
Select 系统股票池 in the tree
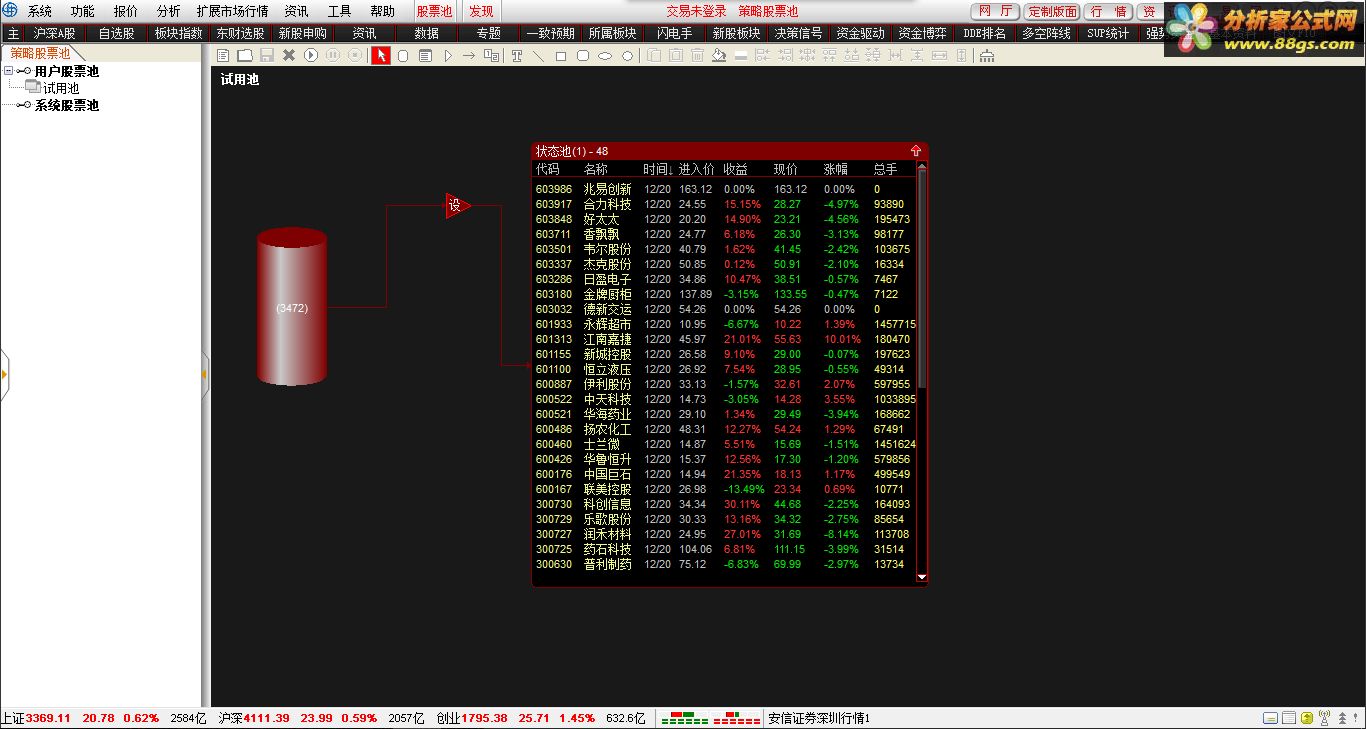pos(67,105)
